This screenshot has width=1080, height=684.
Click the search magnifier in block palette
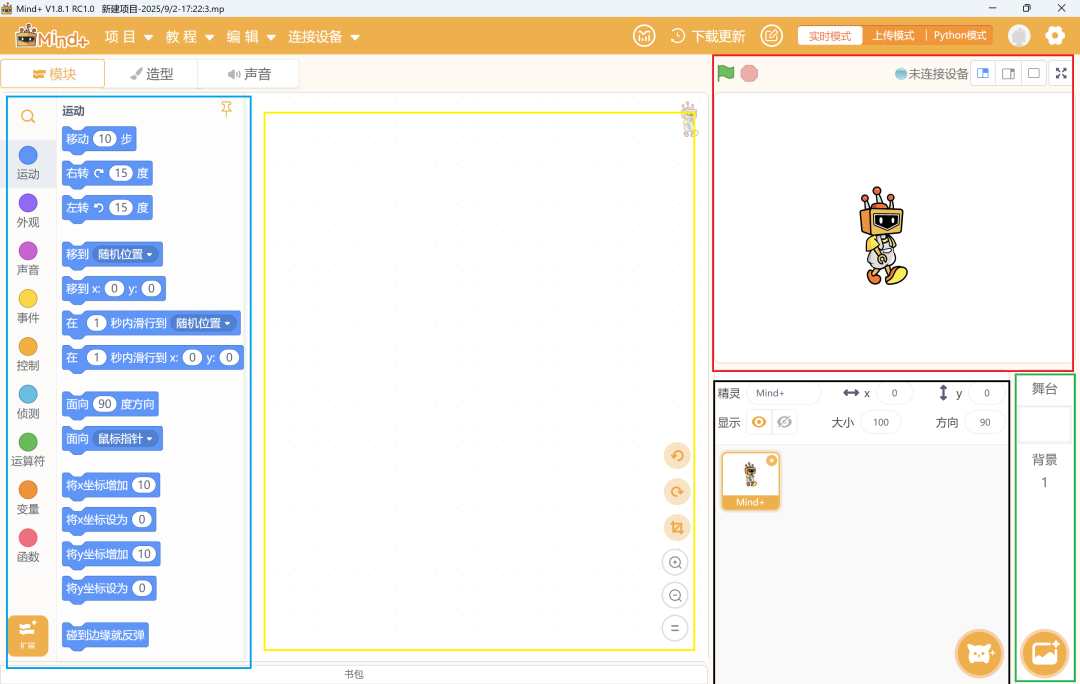tap(28, 117)
